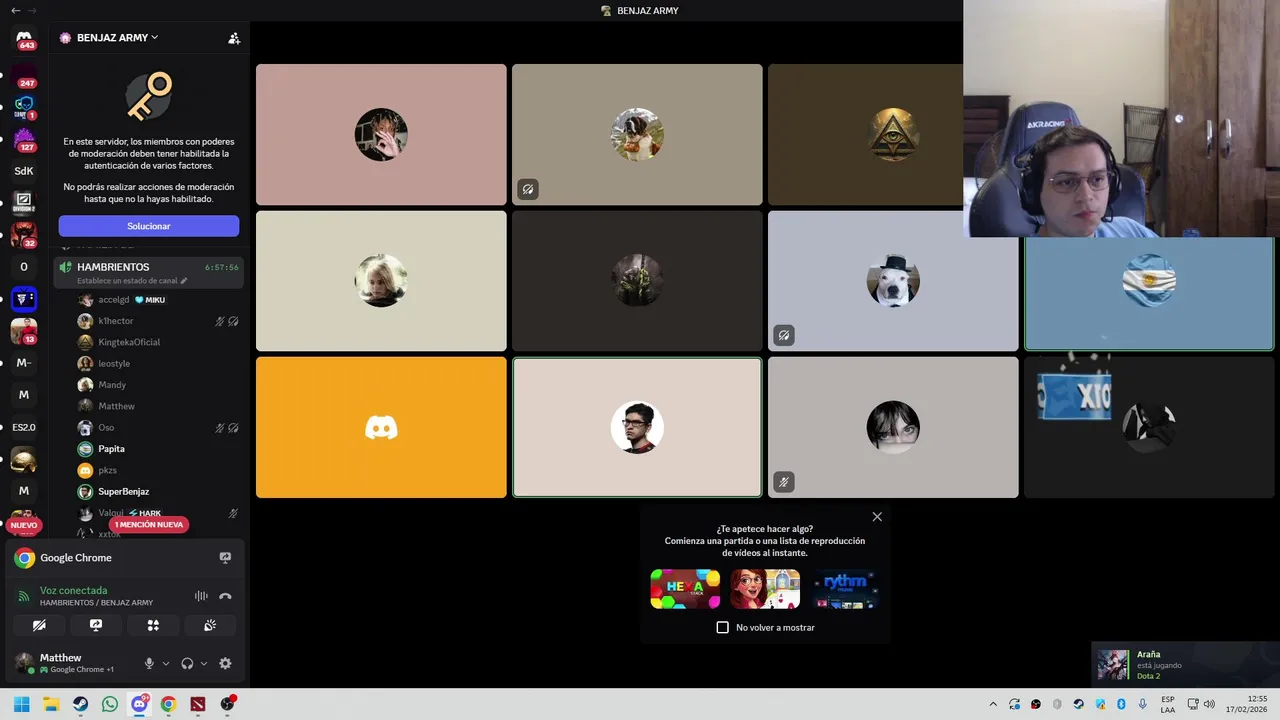Viewport: 1280px width, 720px height.
Task: Open the M- server in sidebar
Action: pyautogui.click(x=24, y=363)
